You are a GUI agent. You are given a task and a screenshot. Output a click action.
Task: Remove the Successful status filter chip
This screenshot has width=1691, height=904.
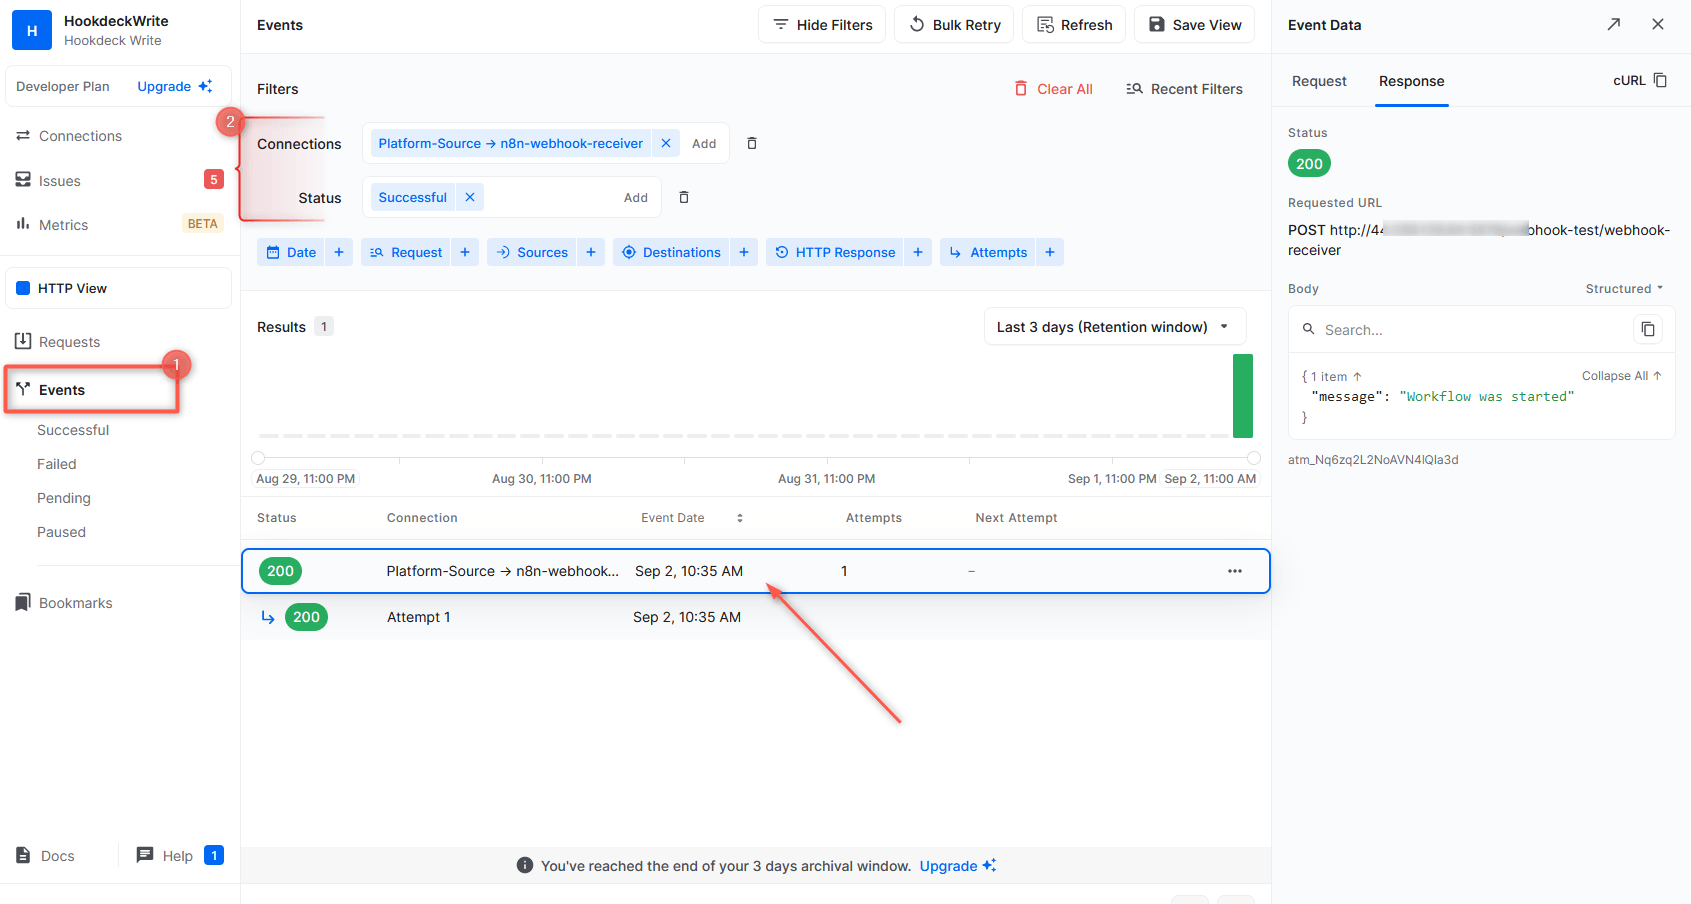coord(470,198)
